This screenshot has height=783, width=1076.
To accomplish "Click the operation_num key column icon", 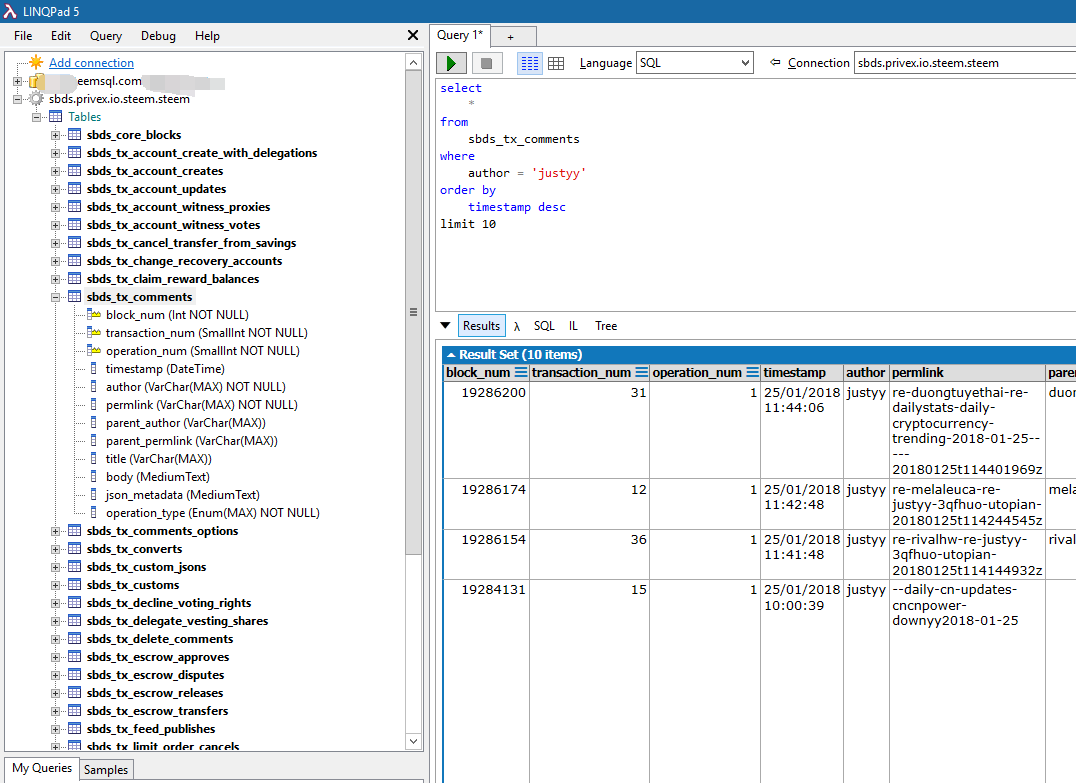I will pos(94,350).
